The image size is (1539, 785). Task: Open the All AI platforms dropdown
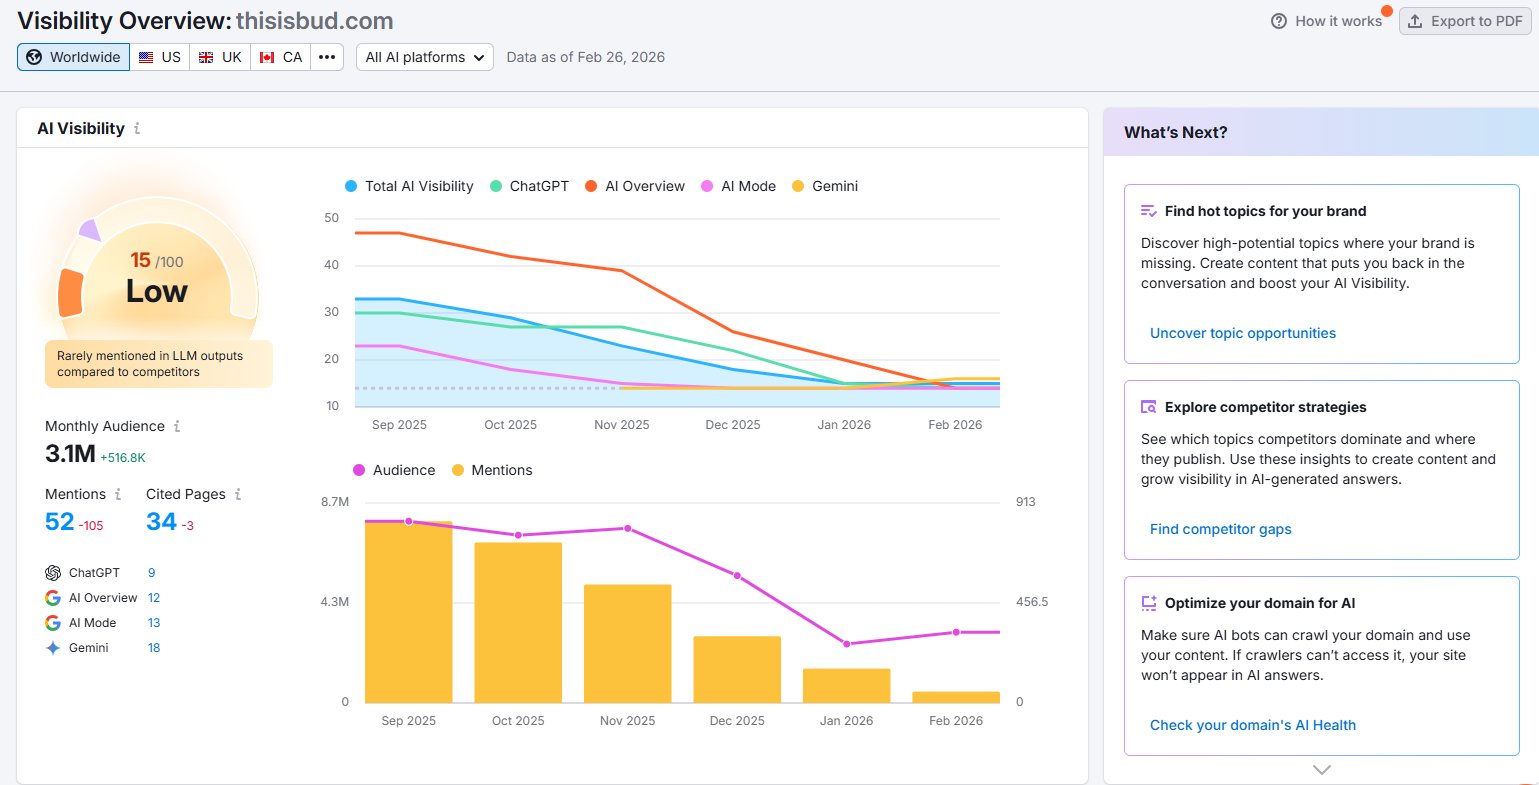point(425,57)
